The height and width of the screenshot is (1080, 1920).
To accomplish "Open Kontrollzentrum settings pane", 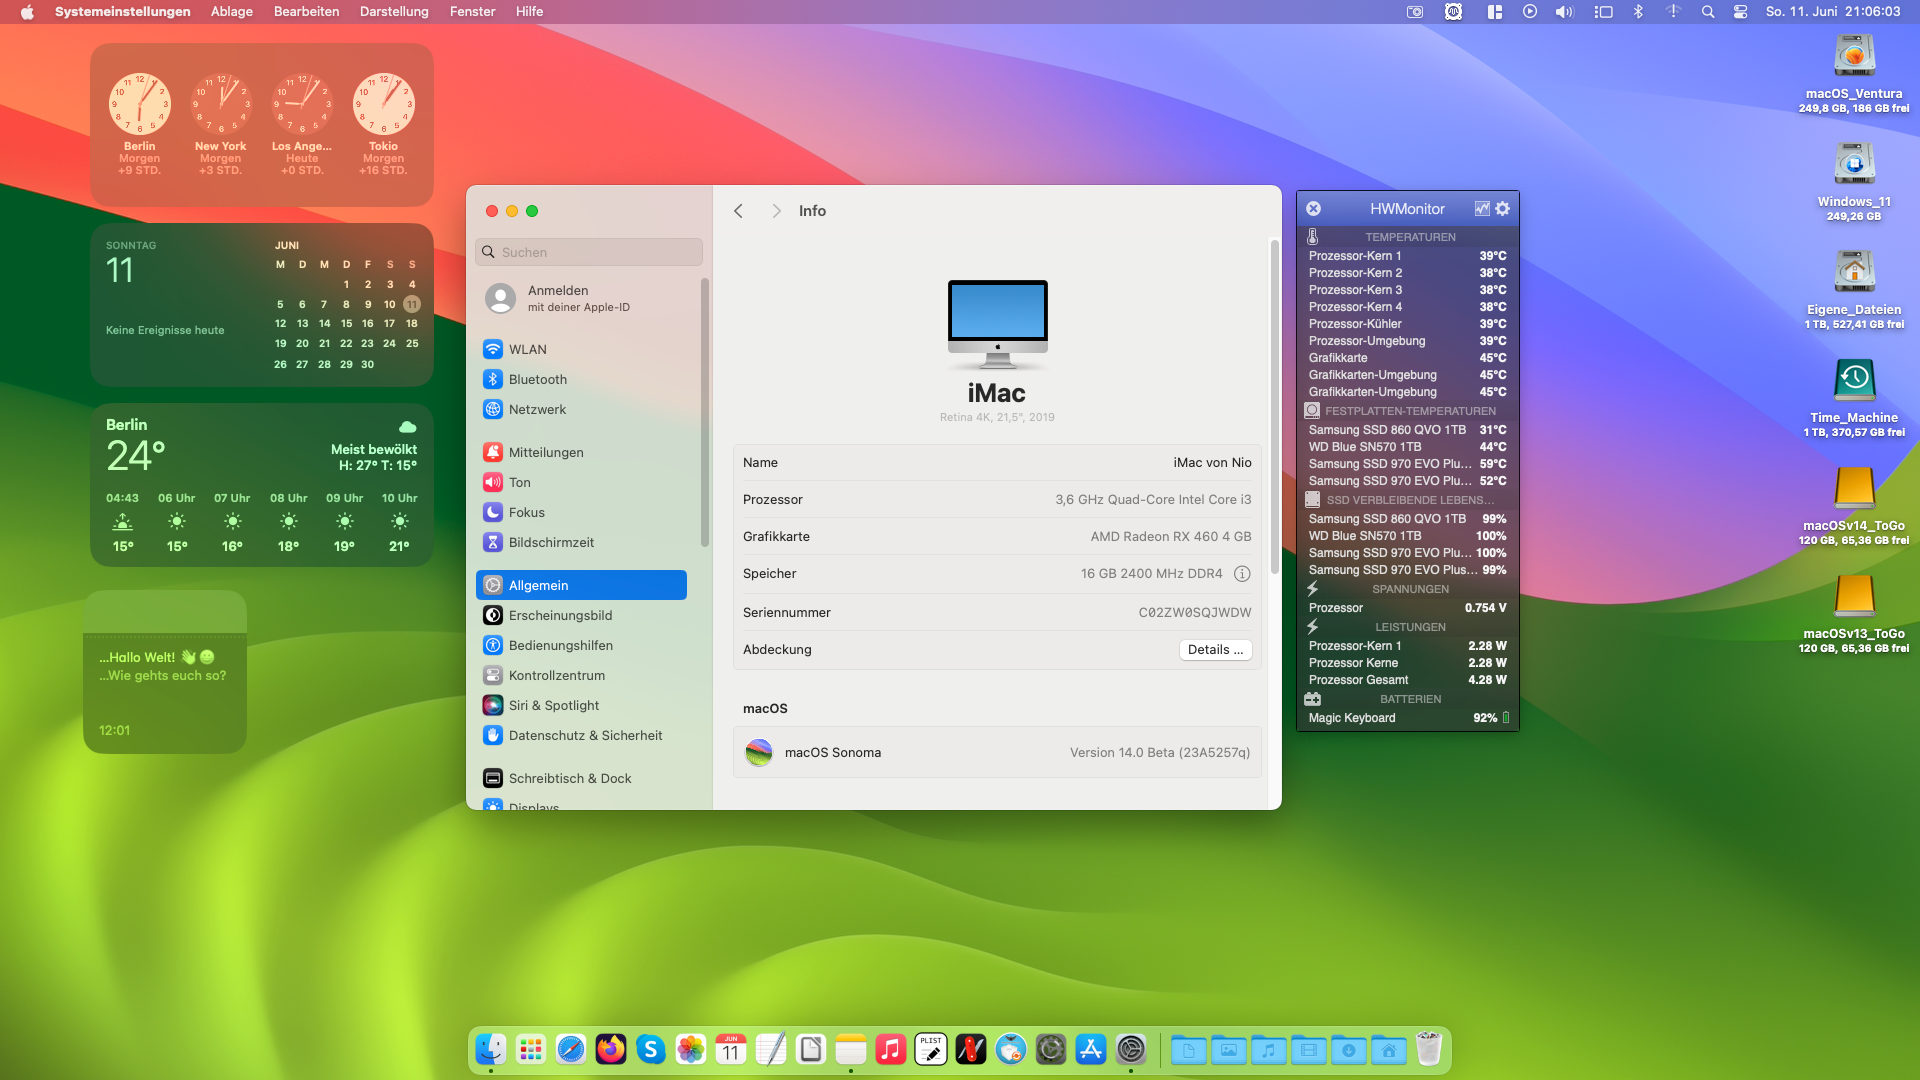I will click(x=556, y=675).
